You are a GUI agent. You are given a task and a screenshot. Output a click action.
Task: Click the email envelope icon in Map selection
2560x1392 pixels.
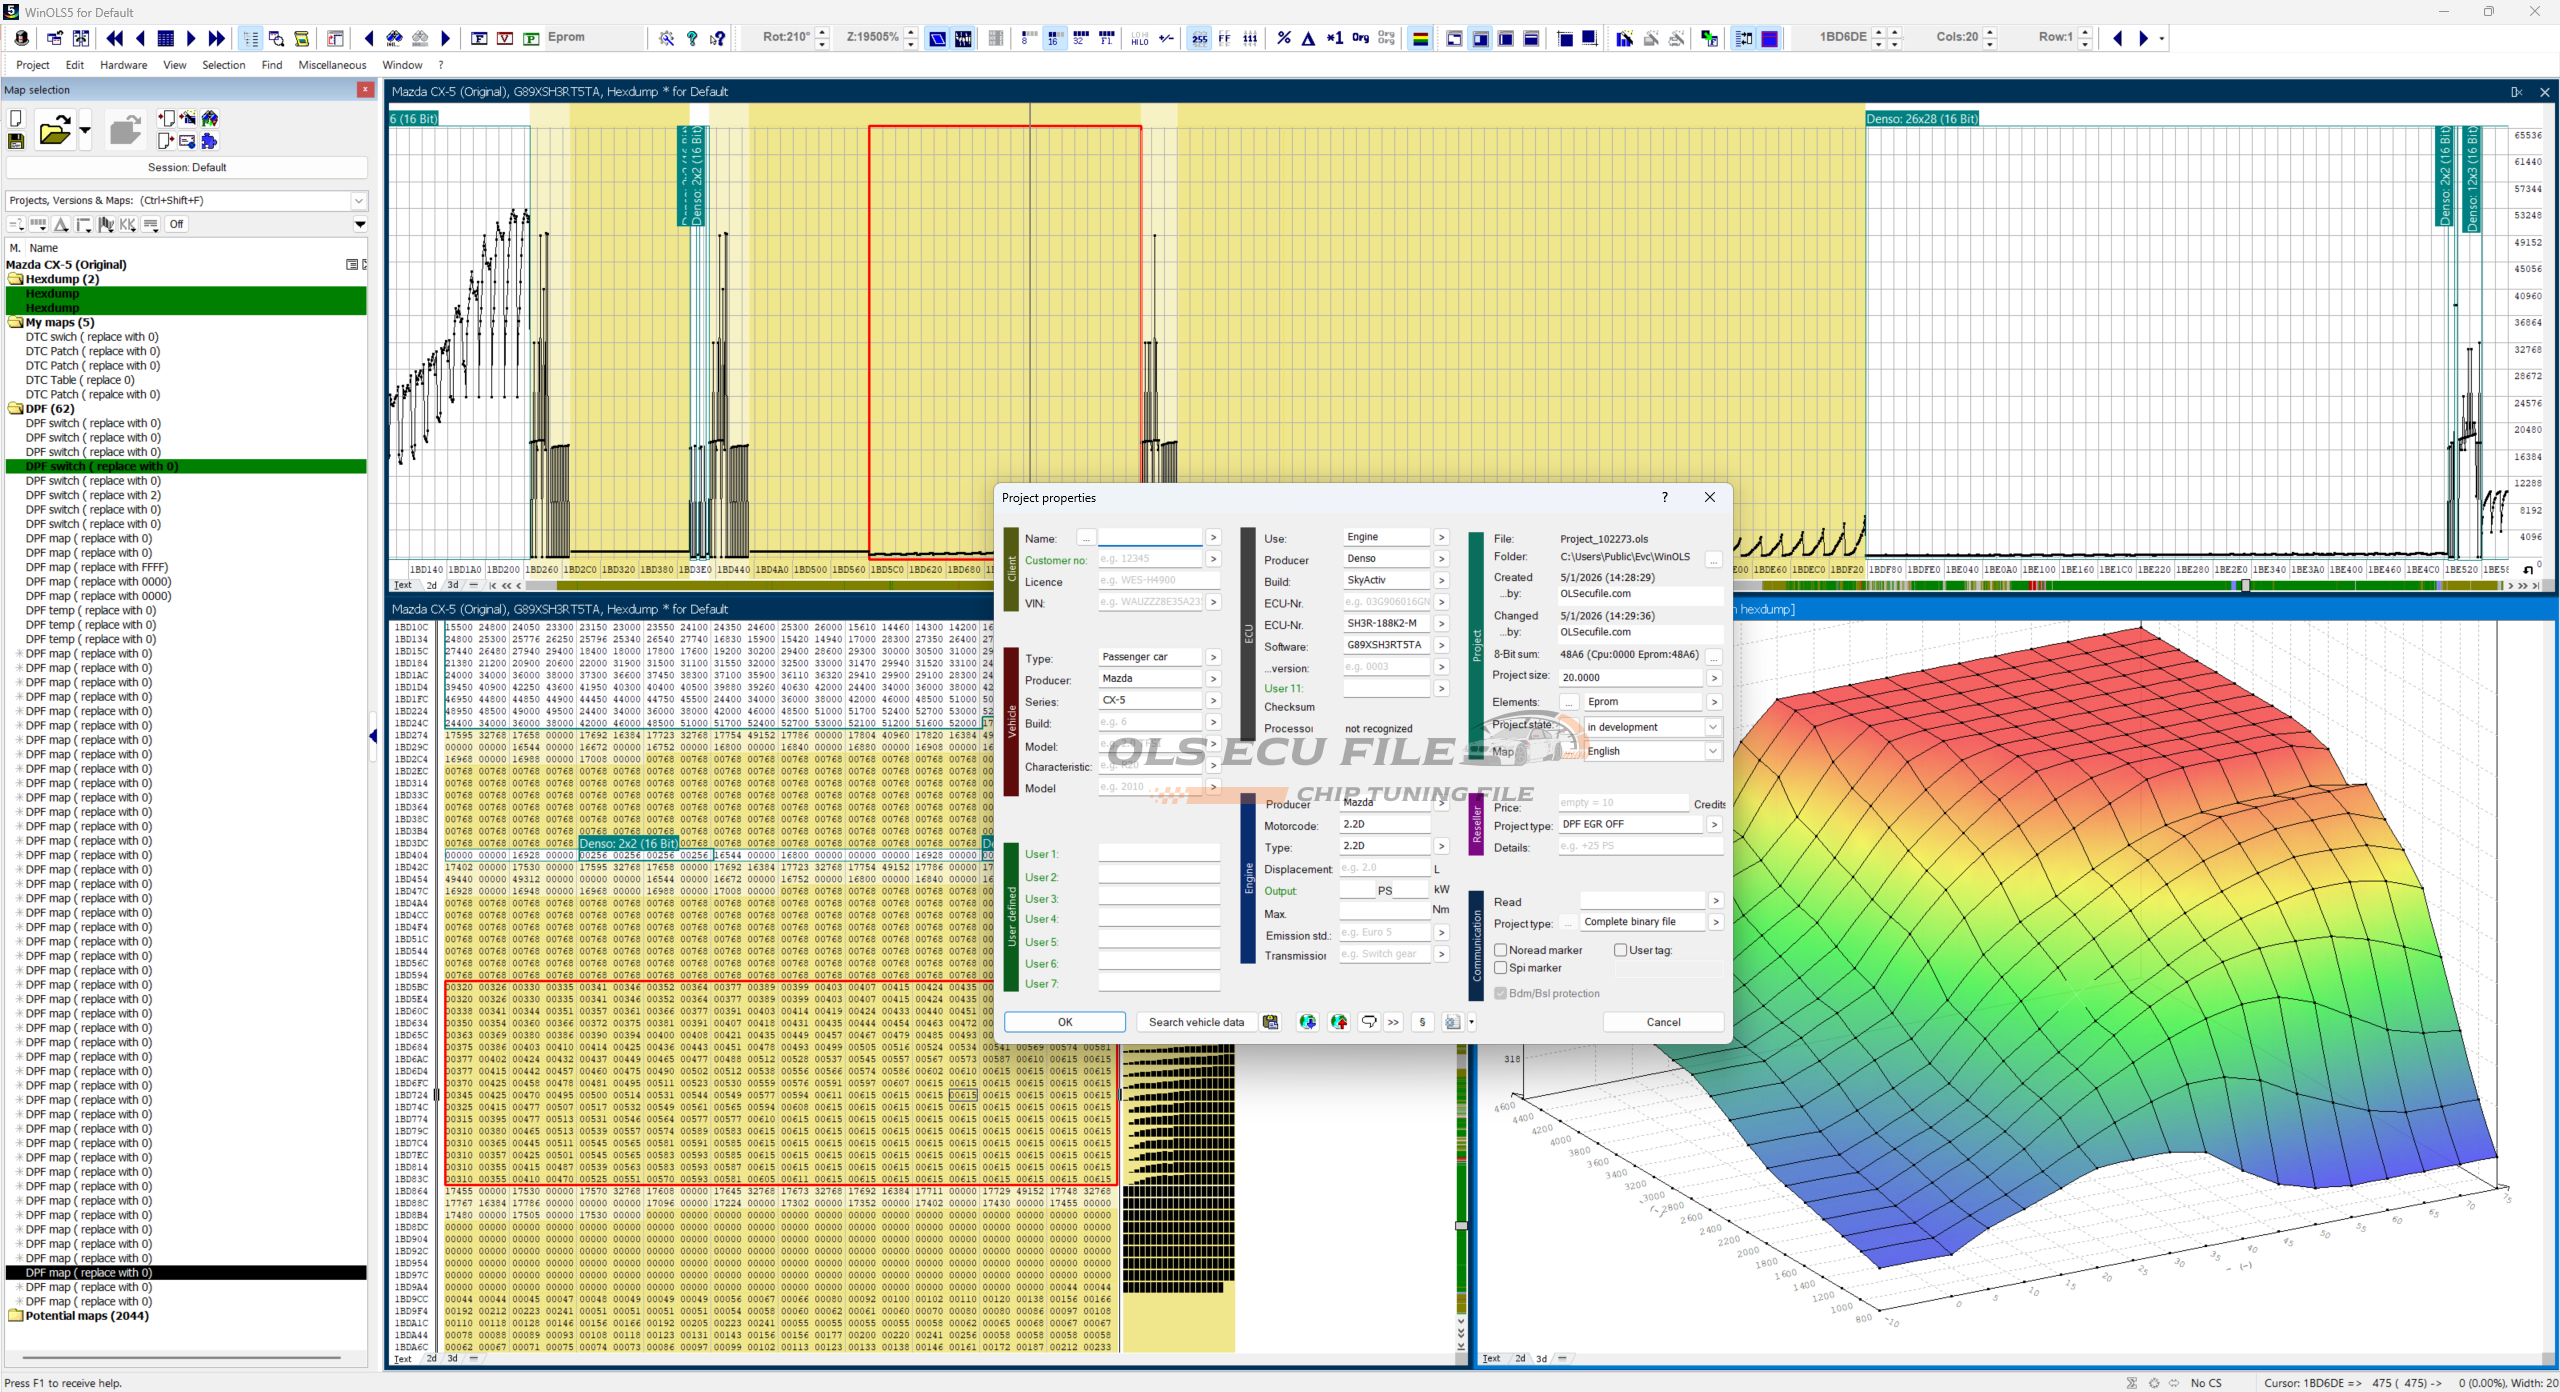186,141
